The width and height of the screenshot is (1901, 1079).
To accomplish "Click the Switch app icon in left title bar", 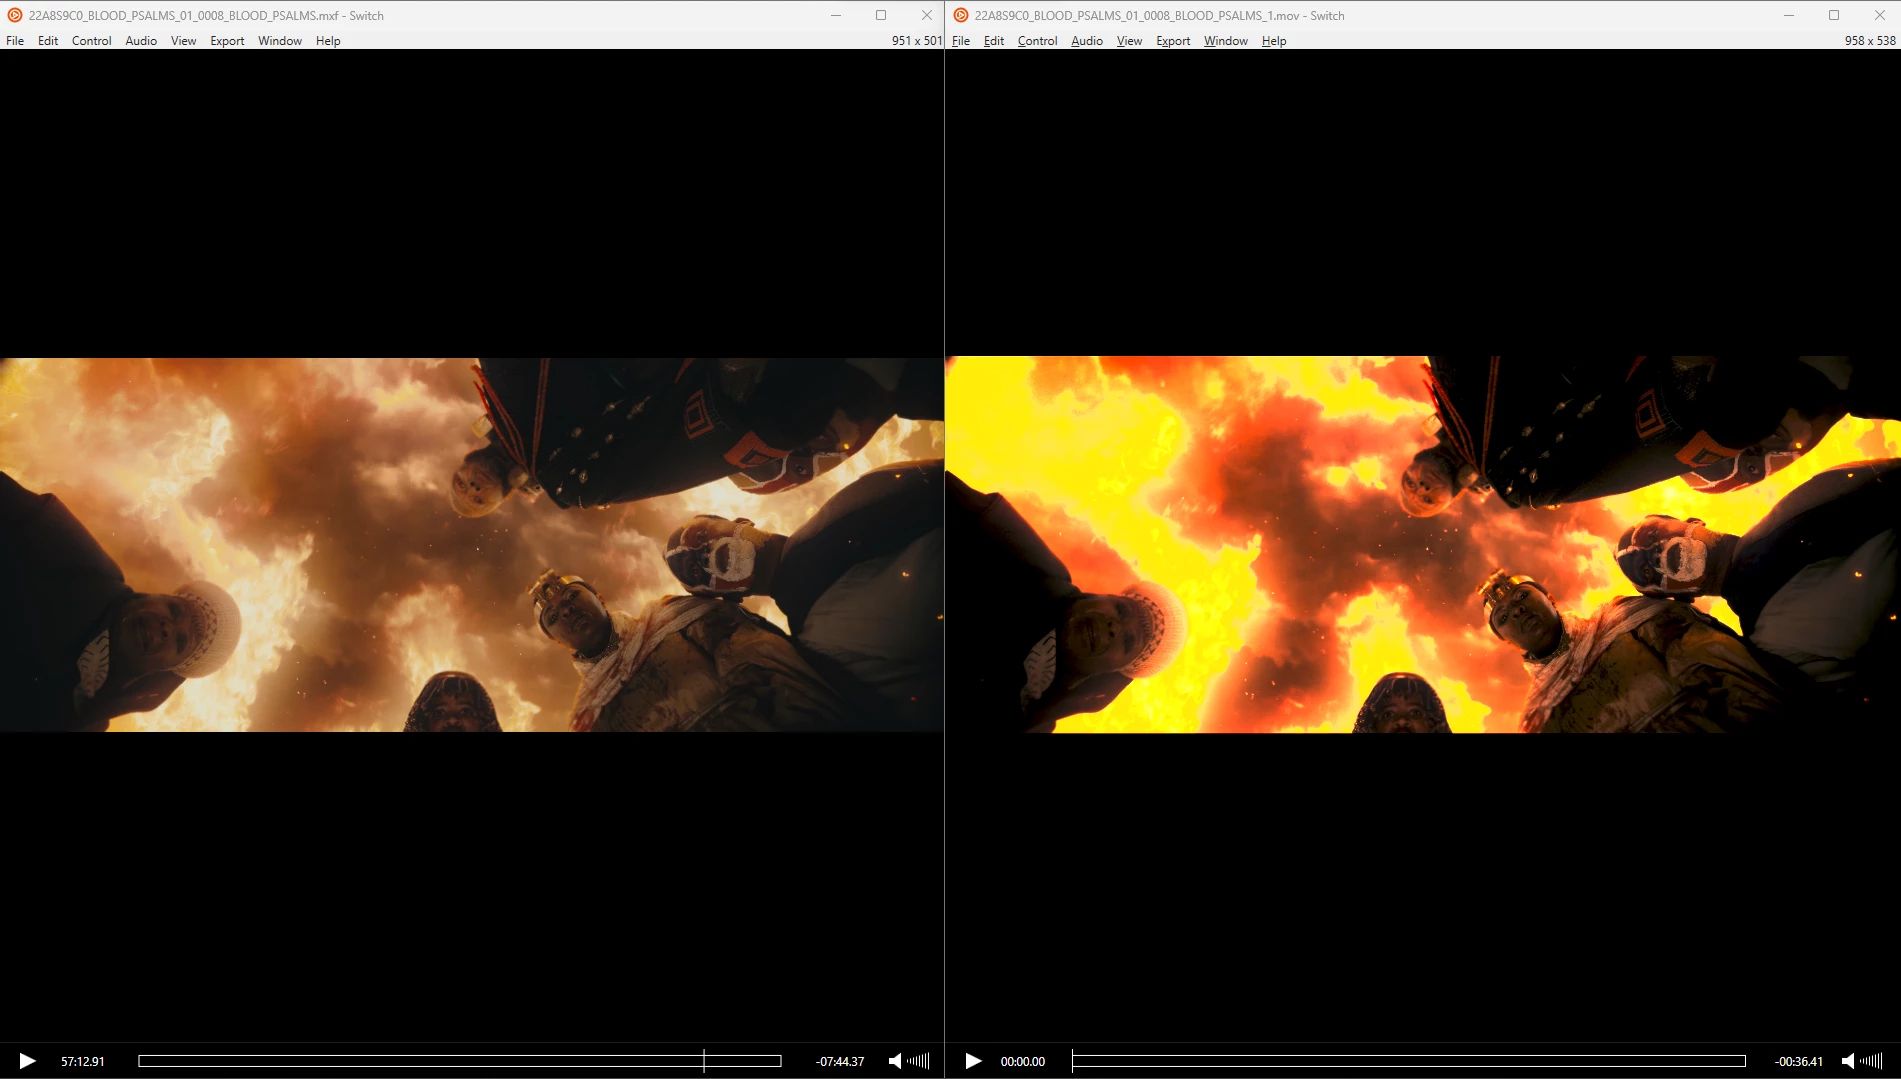I will click(x=15, y=15).
